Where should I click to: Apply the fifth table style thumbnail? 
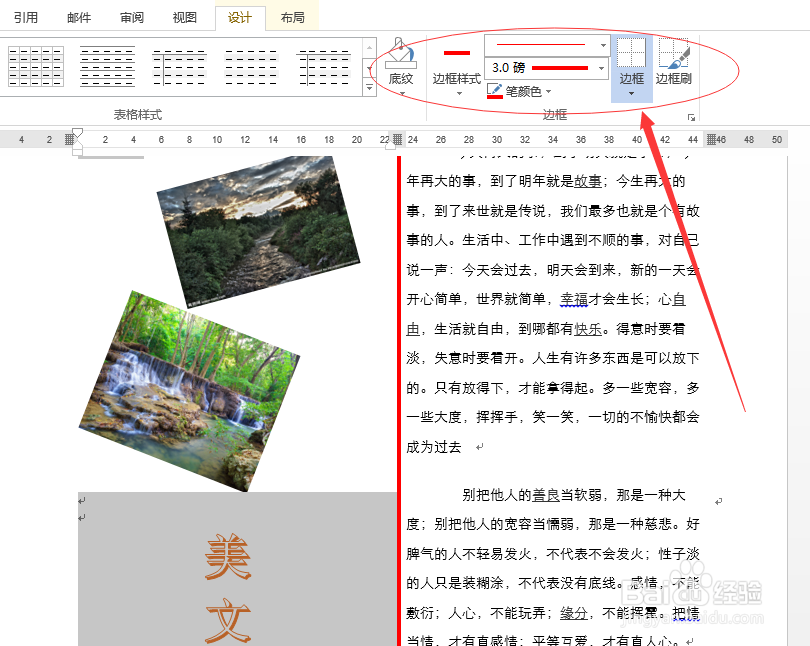pos(324,66)
